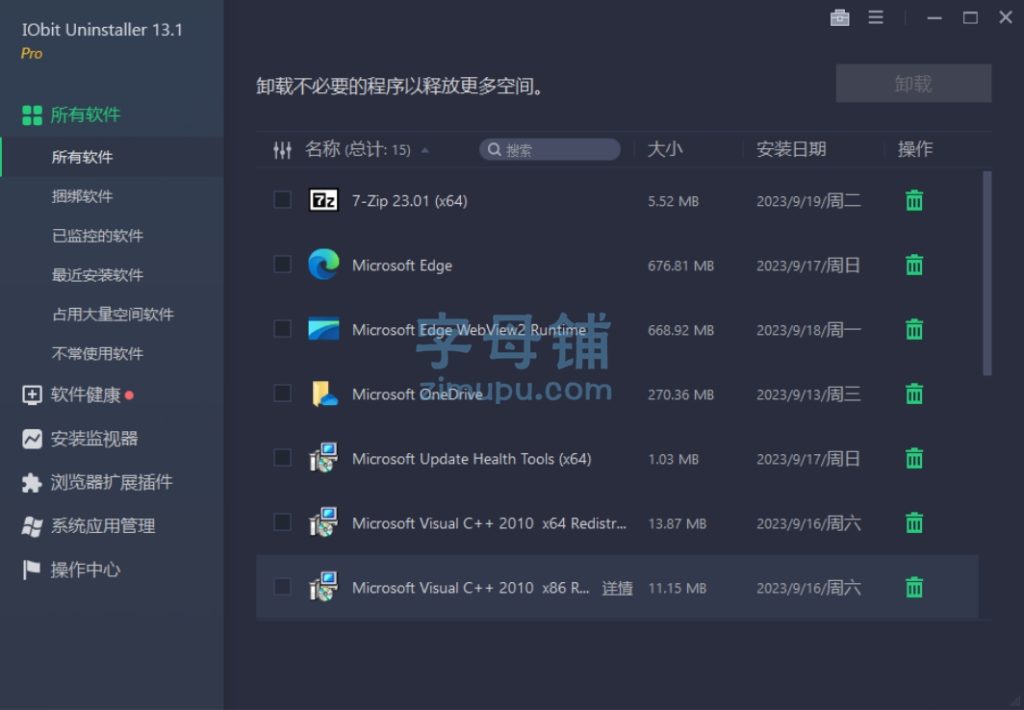Image resolution: width=1024 pixels, height=710 pixels.
Task: Click the 操作中心 flag icon
Action: (31, 570)
